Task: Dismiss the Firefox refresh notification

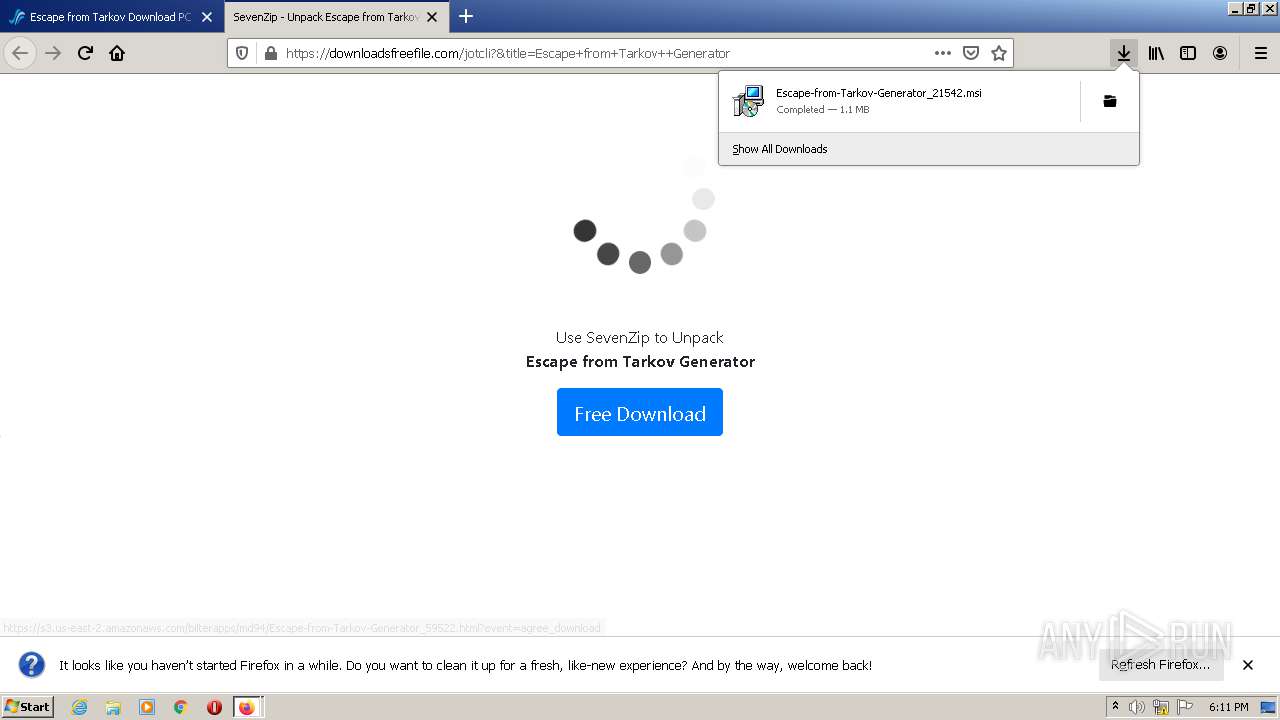Action: pyautogui.click(x=1248, y=665)
